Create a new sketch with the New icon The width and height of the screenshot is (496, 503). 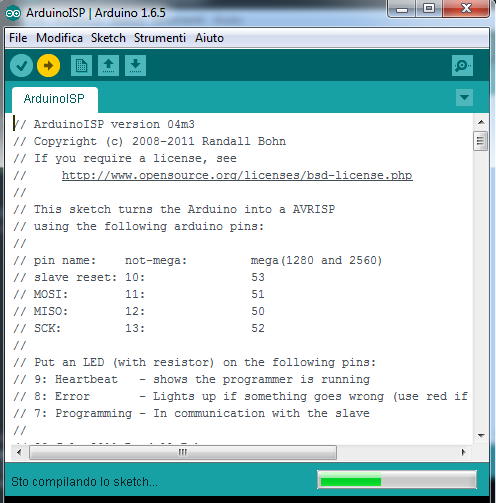point(81,66)
